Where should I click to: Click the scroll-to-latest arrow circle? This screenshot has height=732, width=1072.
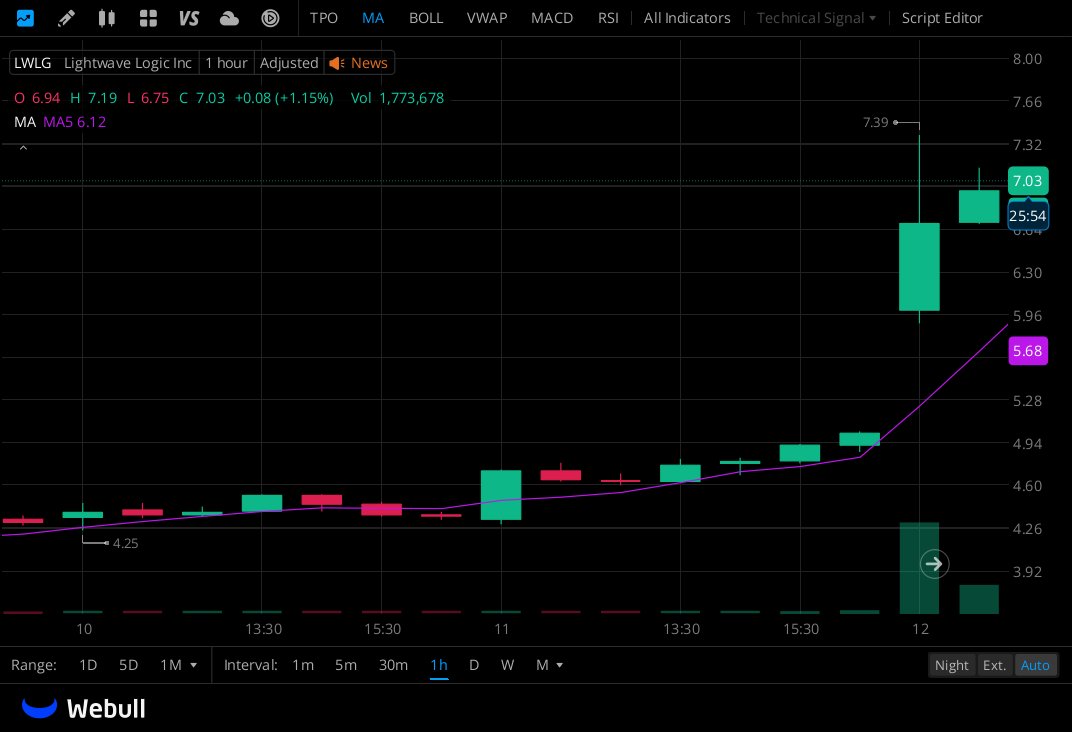pos(934,564)
